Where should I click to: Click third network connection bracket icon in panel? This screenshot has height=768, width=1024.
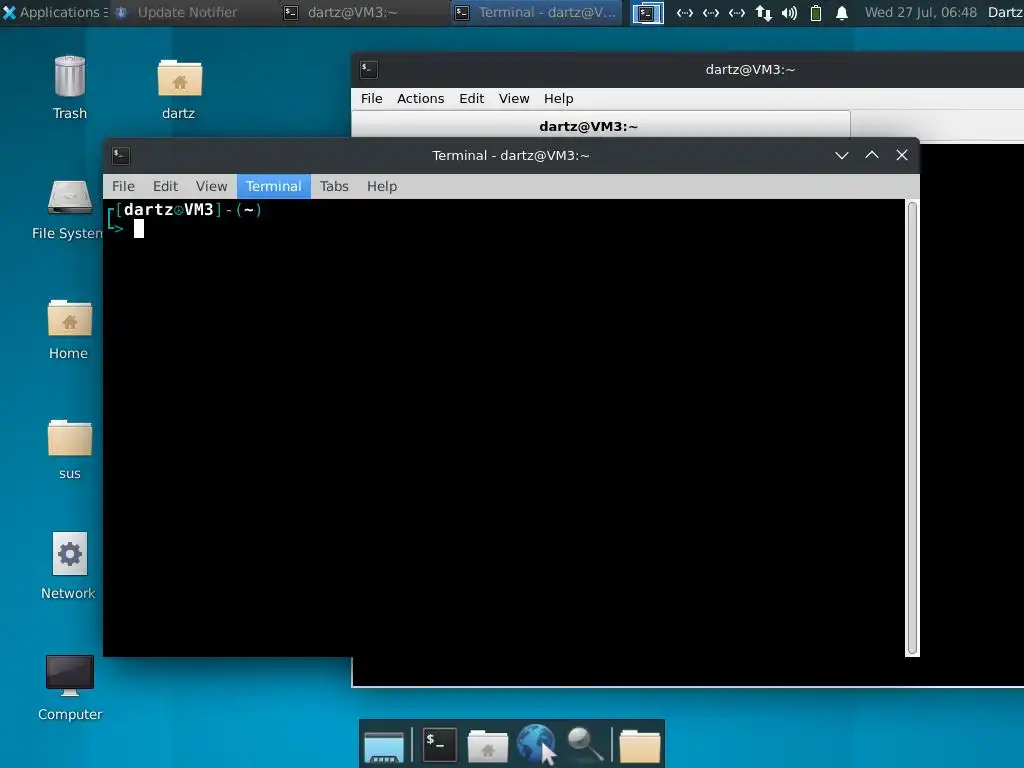click(737, 12)
